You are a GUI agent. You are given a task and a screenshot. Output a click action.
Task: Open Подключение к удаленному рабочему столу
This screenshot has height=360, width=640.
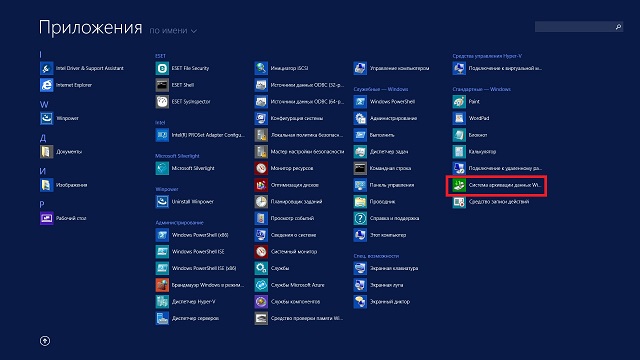tap(498, 168)
